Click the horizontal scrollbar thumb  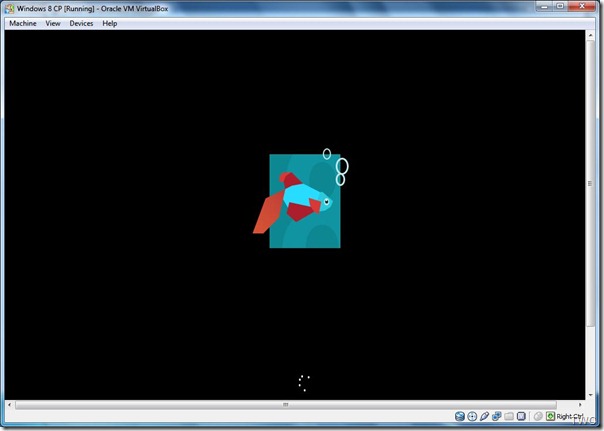coord(285,404)
